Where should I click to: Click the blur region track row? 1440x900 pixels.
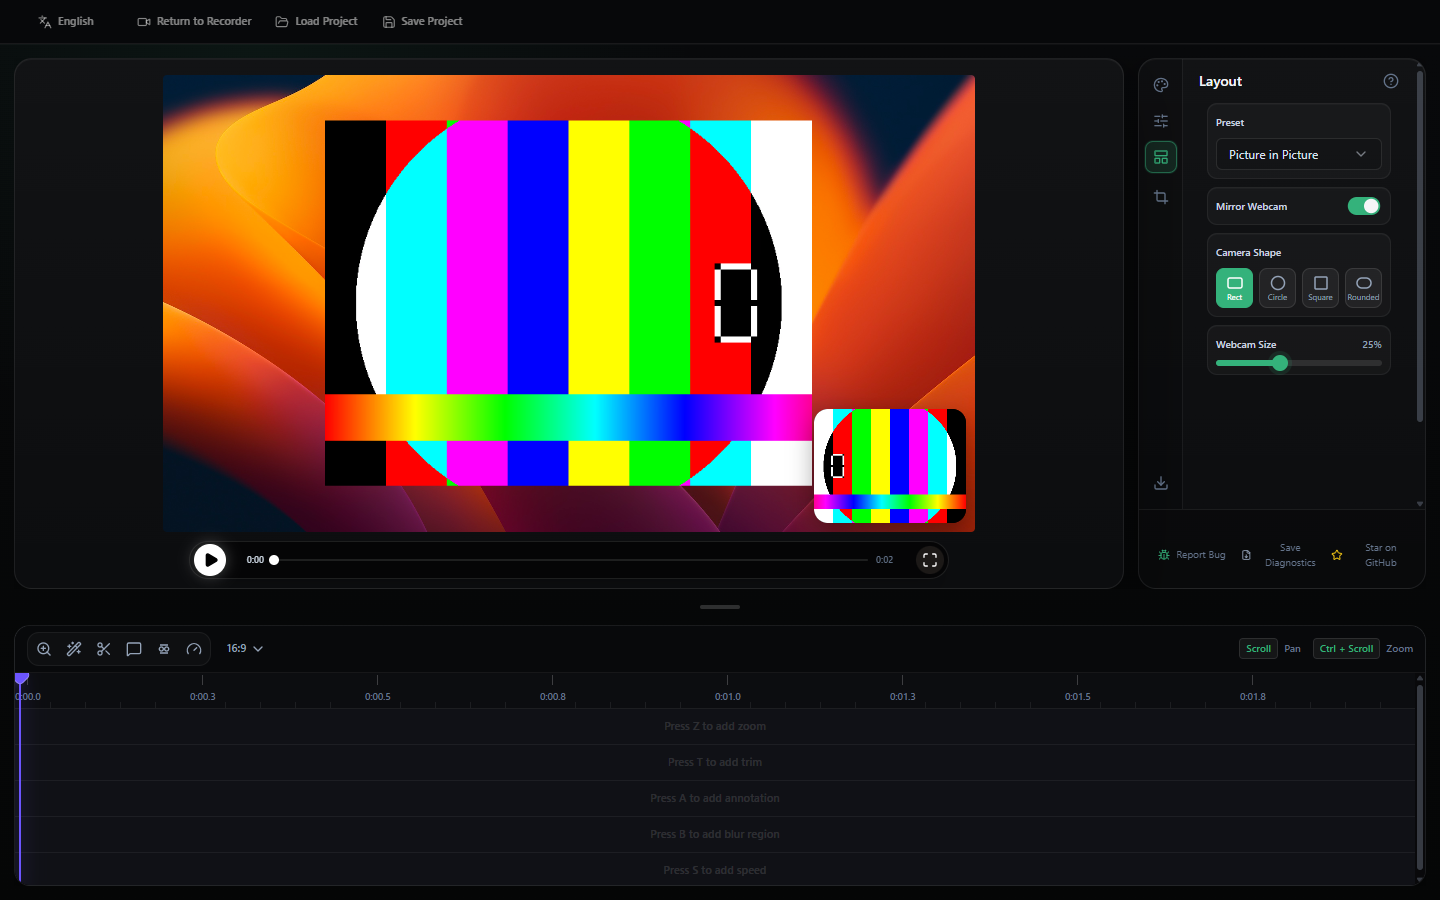716,835
